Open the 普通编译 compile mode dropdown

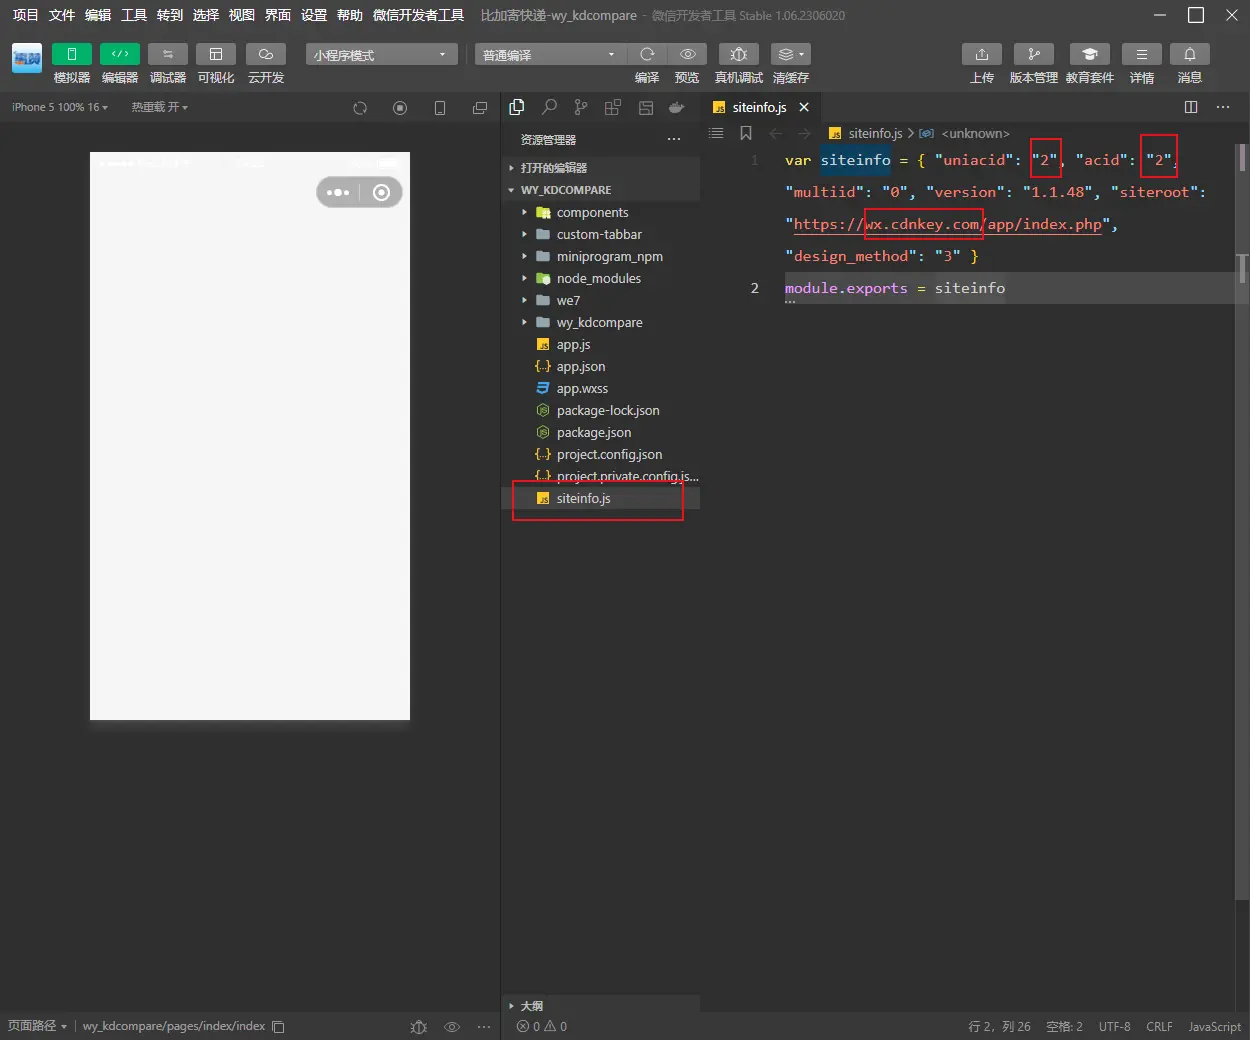pos(551,55)
